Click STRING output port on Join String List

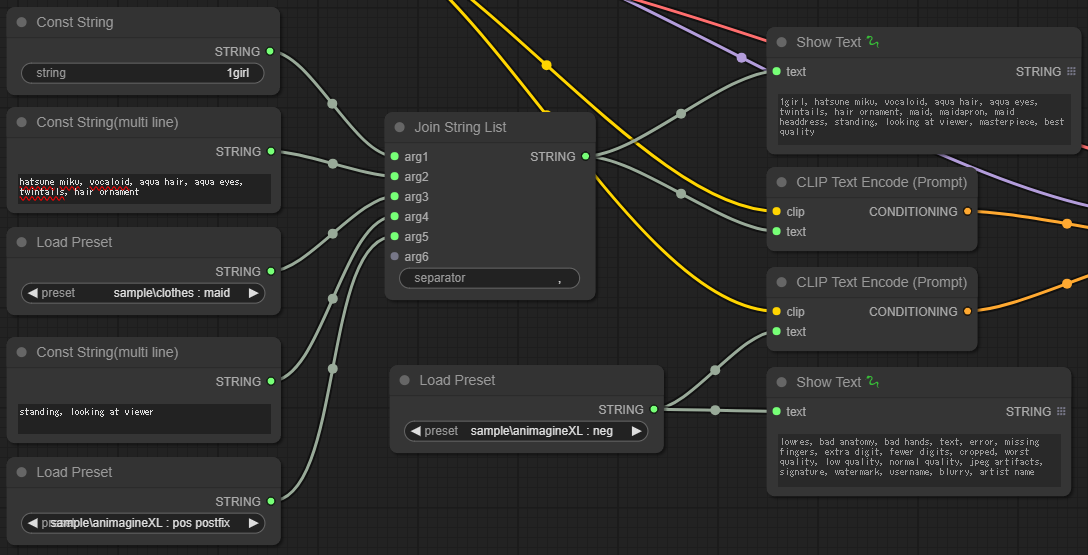586,156
